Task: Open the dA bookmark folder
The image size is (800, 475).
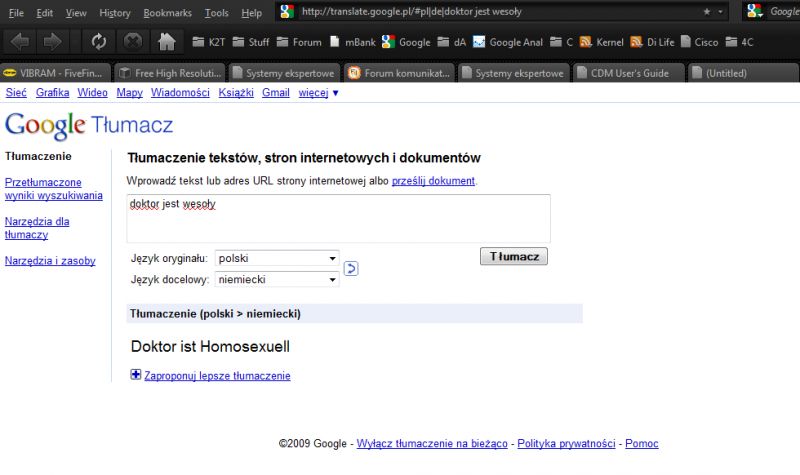Action: [452, 42]
